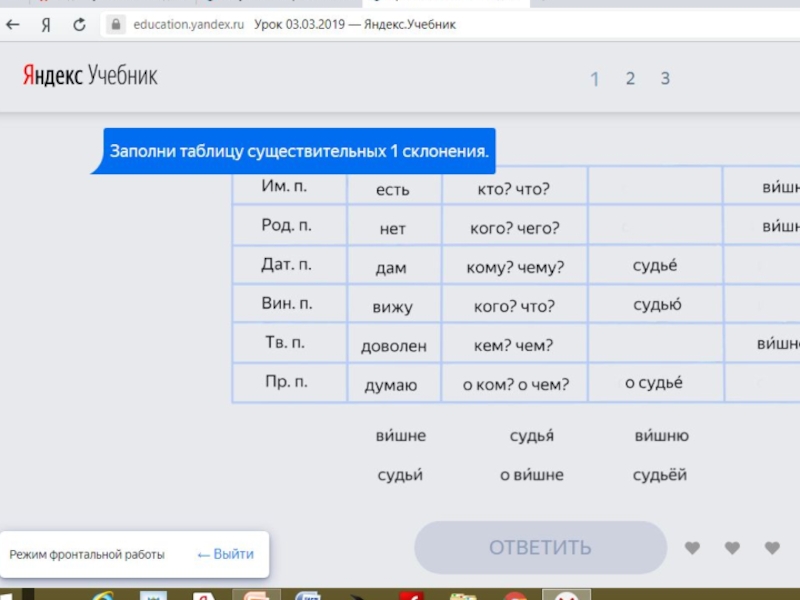Select the word tile 'судья́'

tap(532, 436)
